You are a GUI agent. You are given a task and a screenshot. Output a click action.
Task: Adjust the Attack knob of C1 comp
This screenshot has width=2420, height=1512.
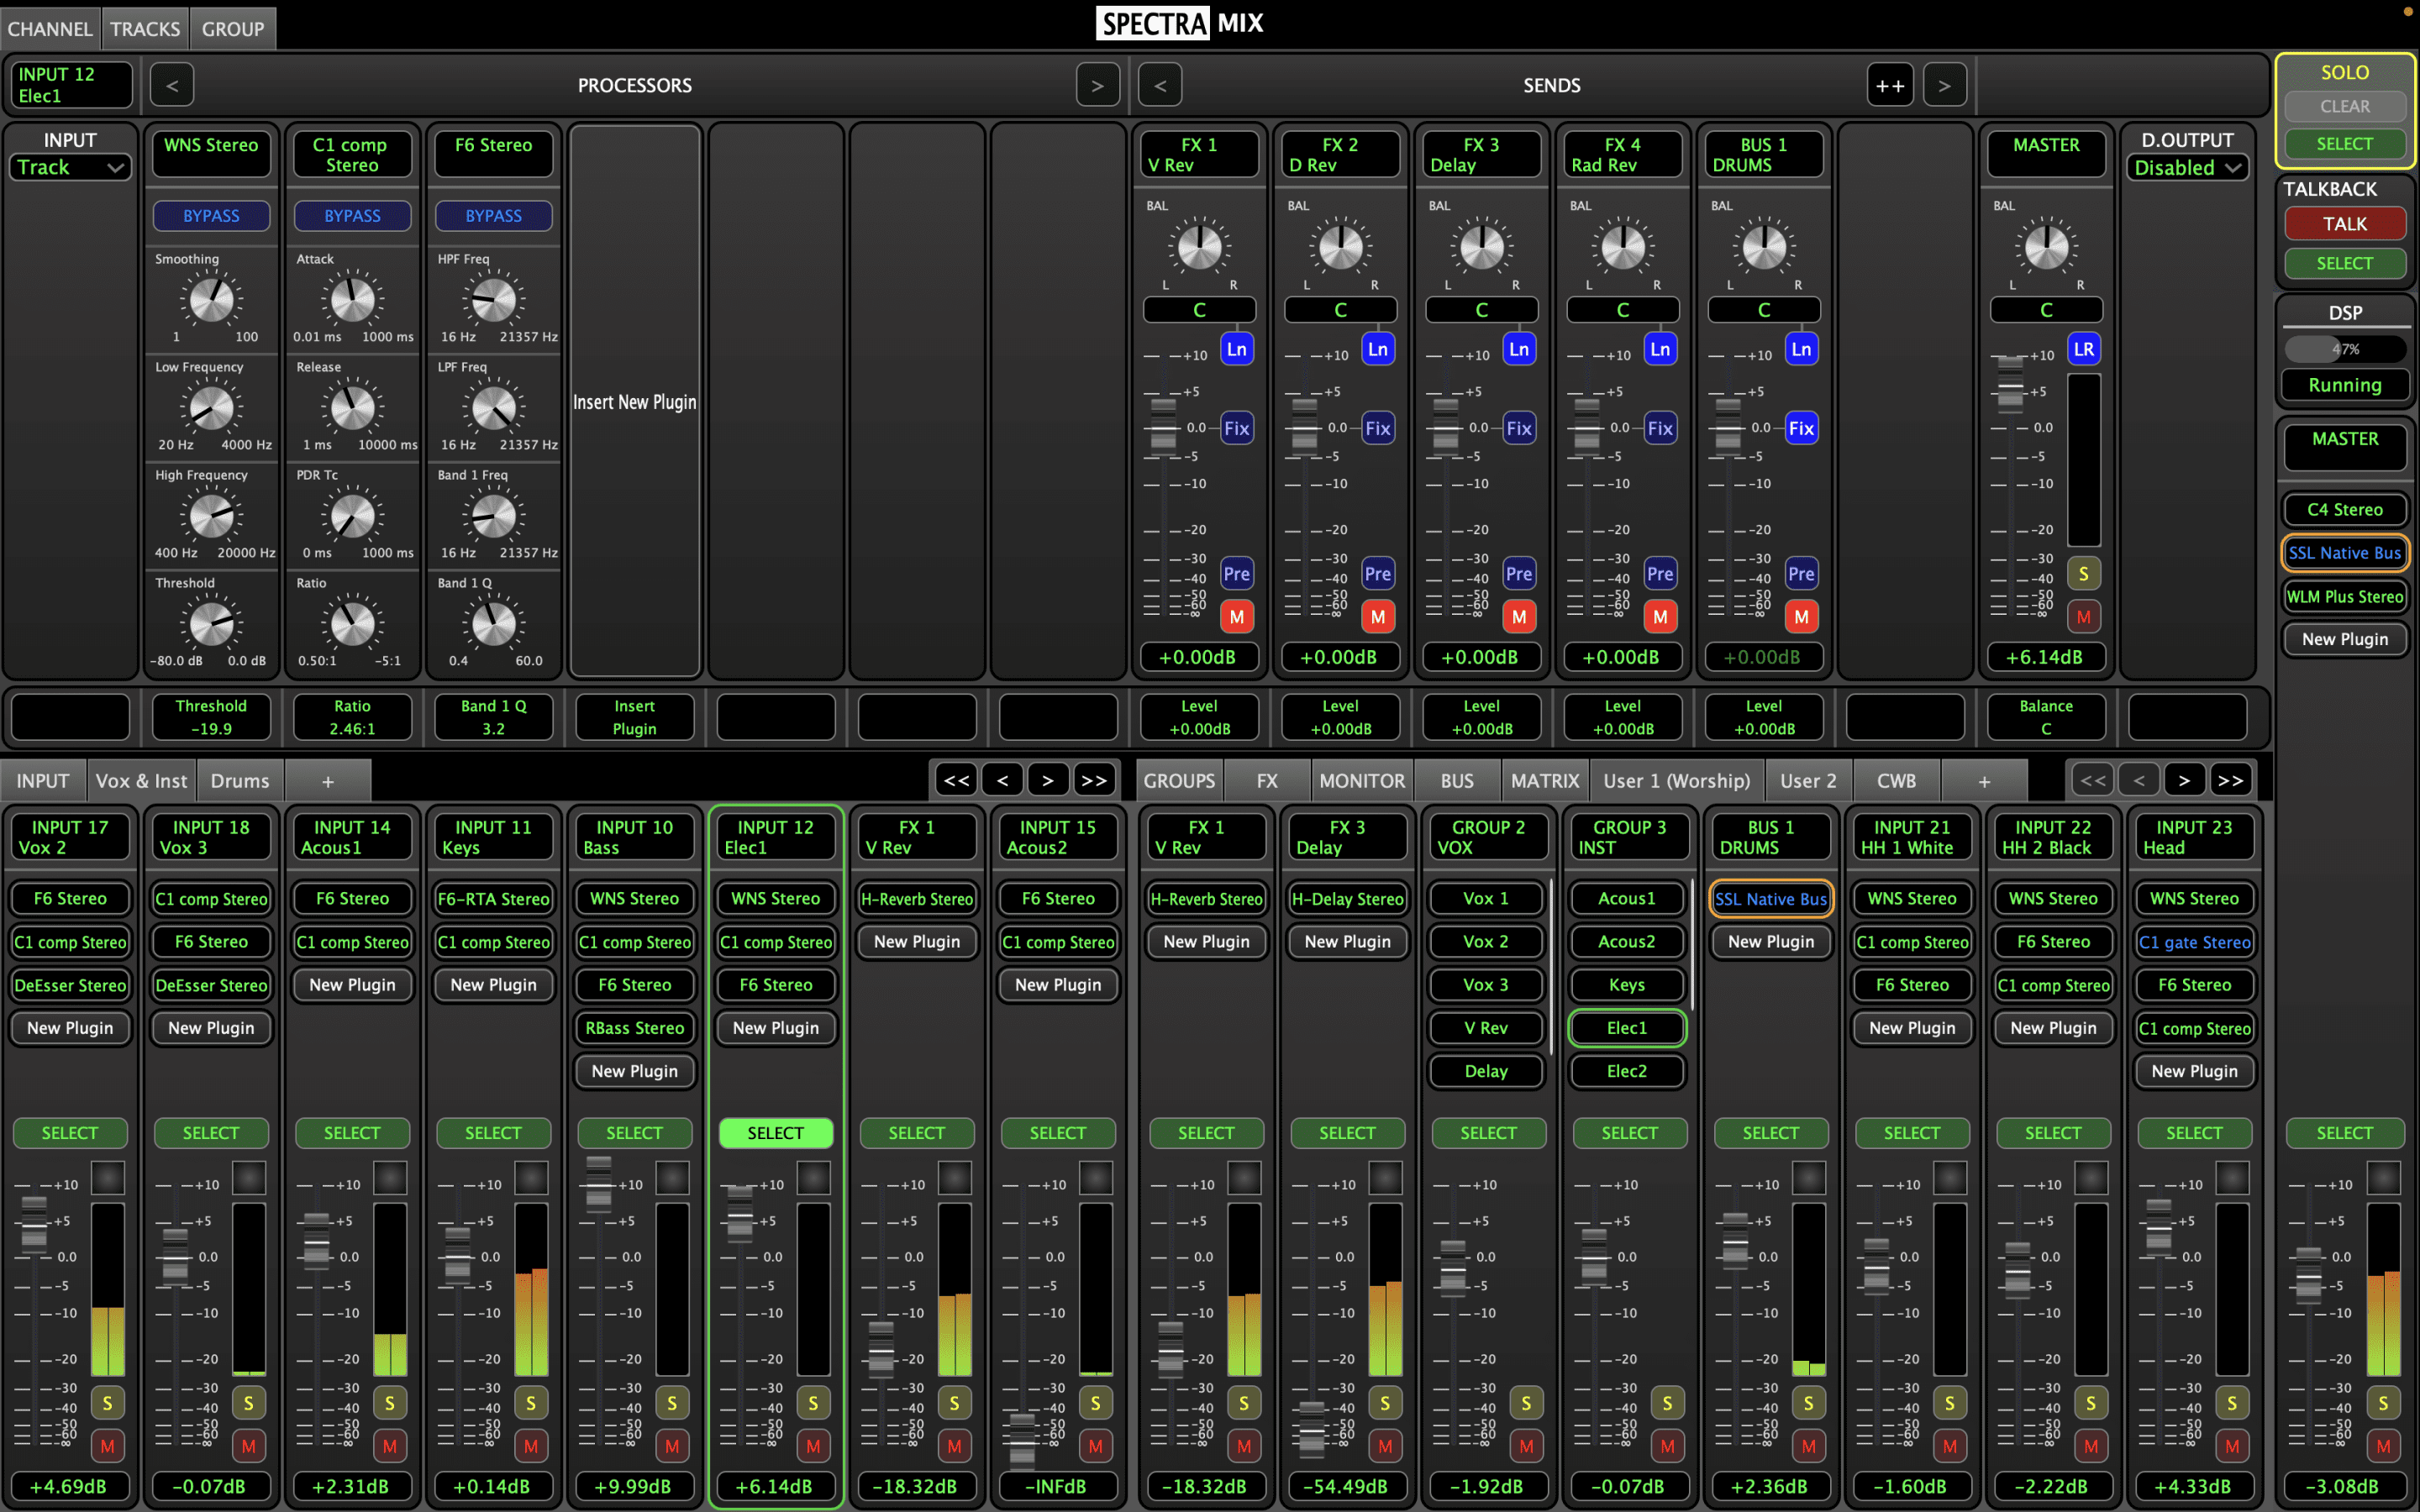coord(352,299)
